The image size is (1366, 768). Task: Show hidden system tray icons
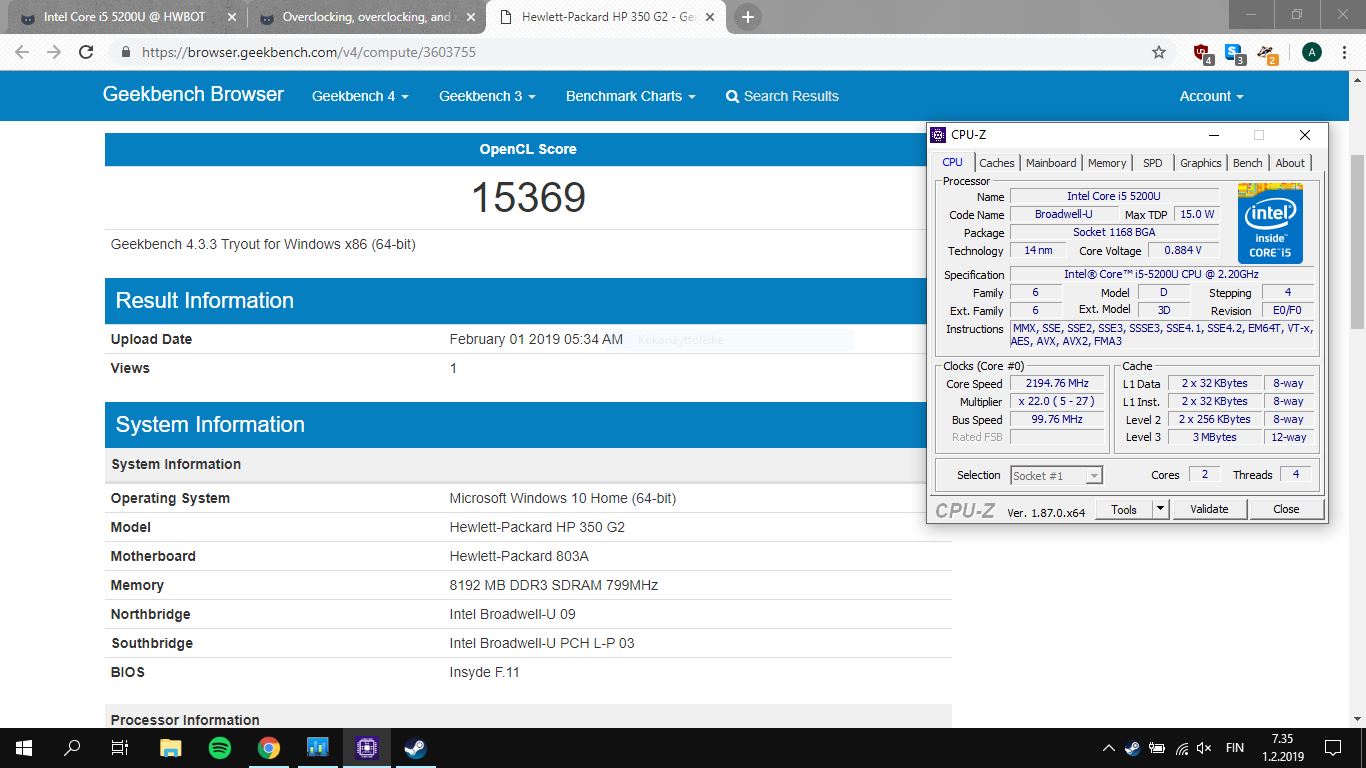click(x=1108, y=748)
